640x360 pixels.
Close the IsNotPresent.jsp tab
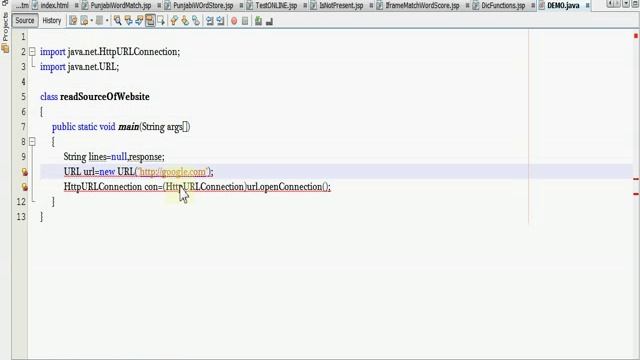click(371, 5)
